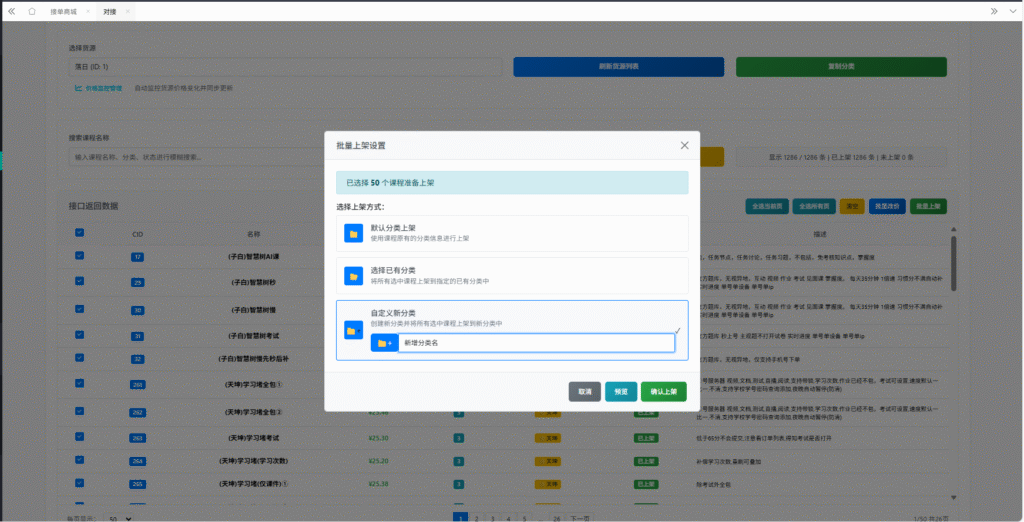Click the 确认上架 button
Image resolution: width=1024 pixels, height=522 pixels.
click(663, 391)
